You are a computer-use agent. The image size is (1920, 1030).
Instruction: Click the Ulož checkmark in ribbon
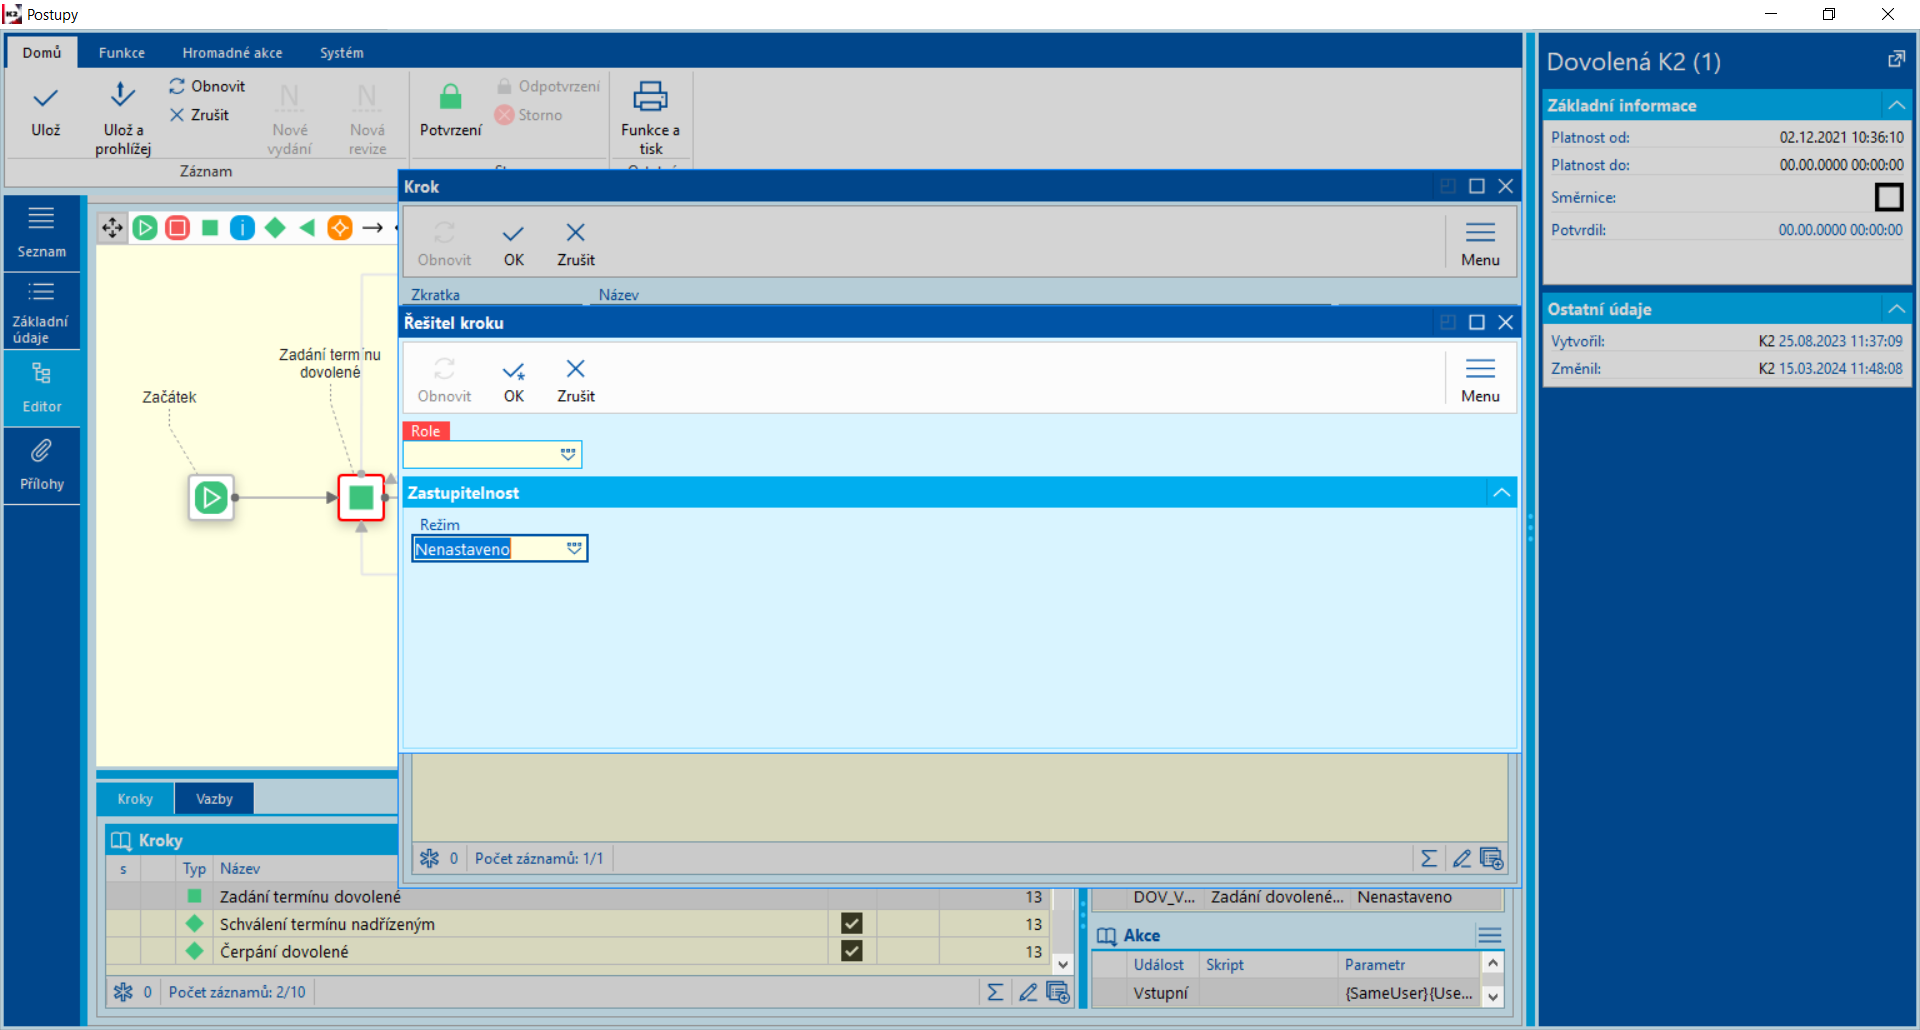[46, 111]
